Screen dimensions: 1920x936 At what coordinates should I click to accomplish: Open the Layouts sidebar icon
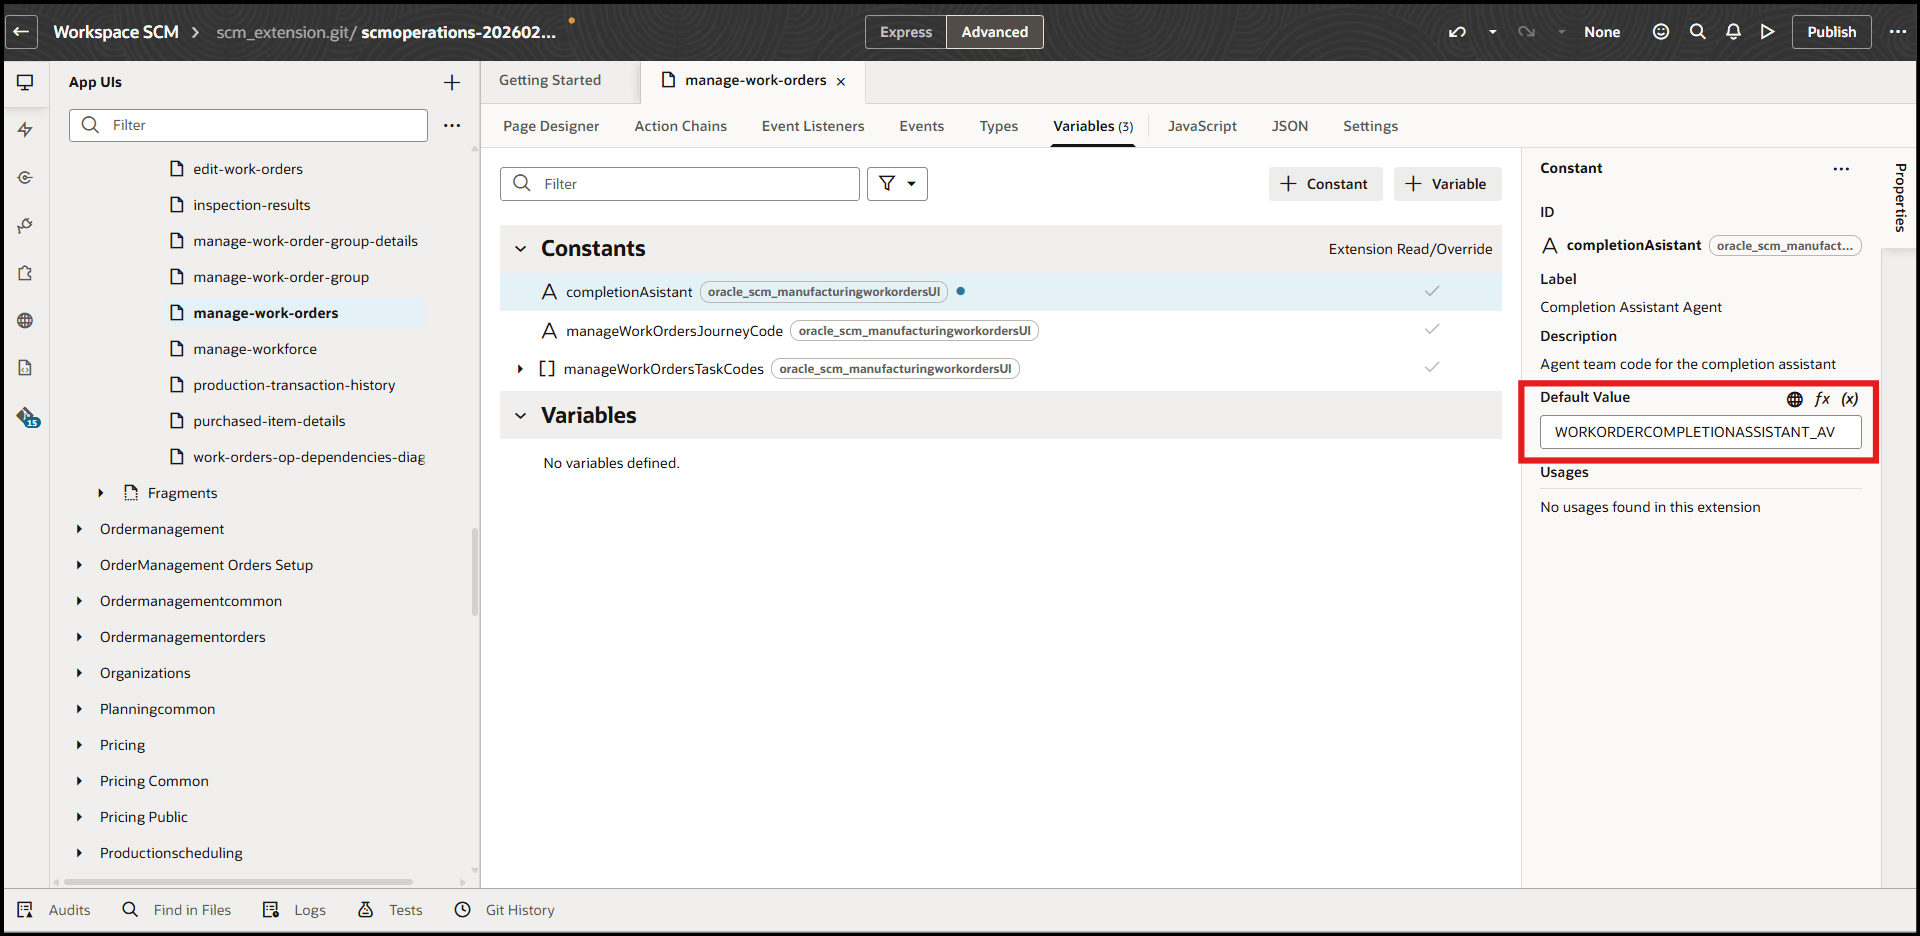point(25,226)
